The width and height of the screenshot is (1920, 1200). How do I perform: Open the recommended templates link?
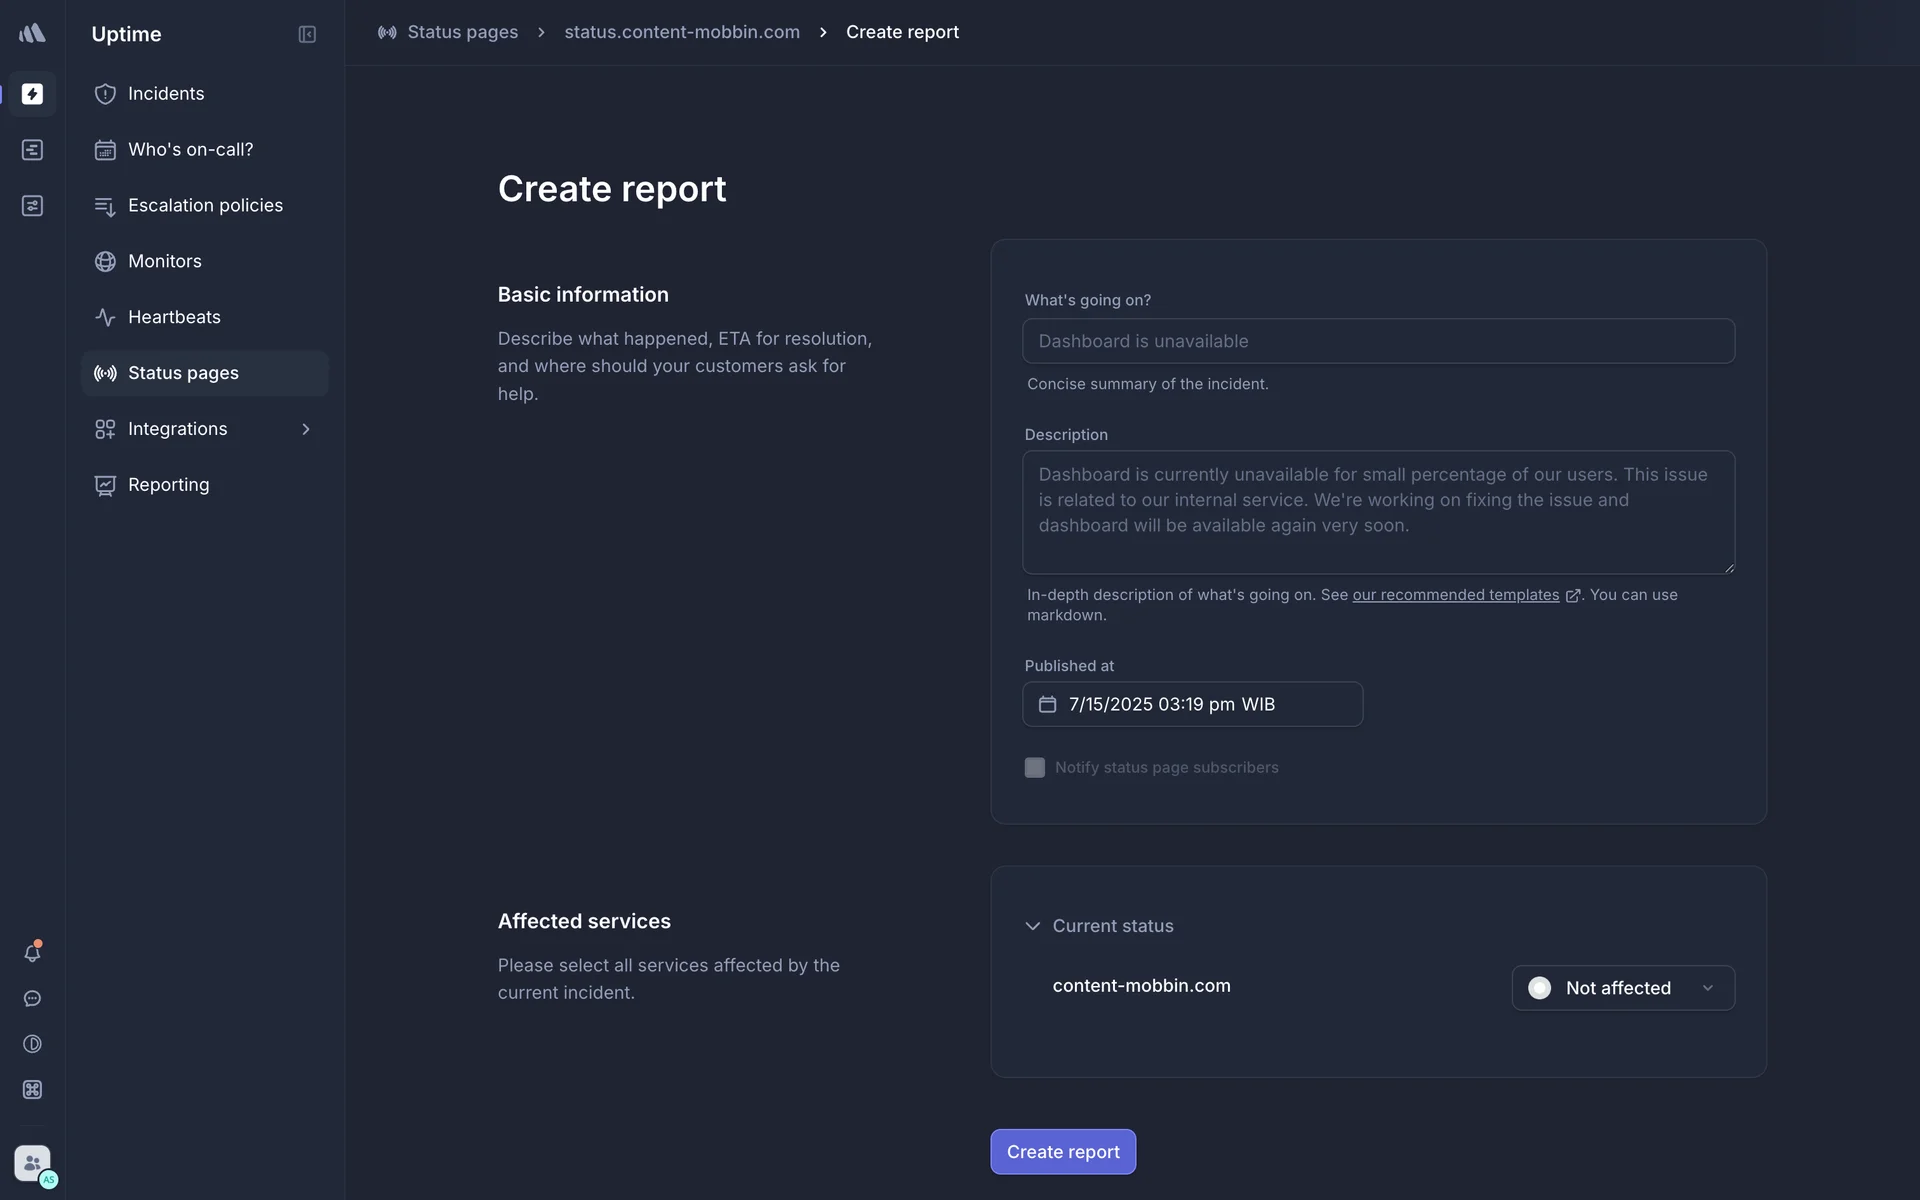[x=1455, y=595]
